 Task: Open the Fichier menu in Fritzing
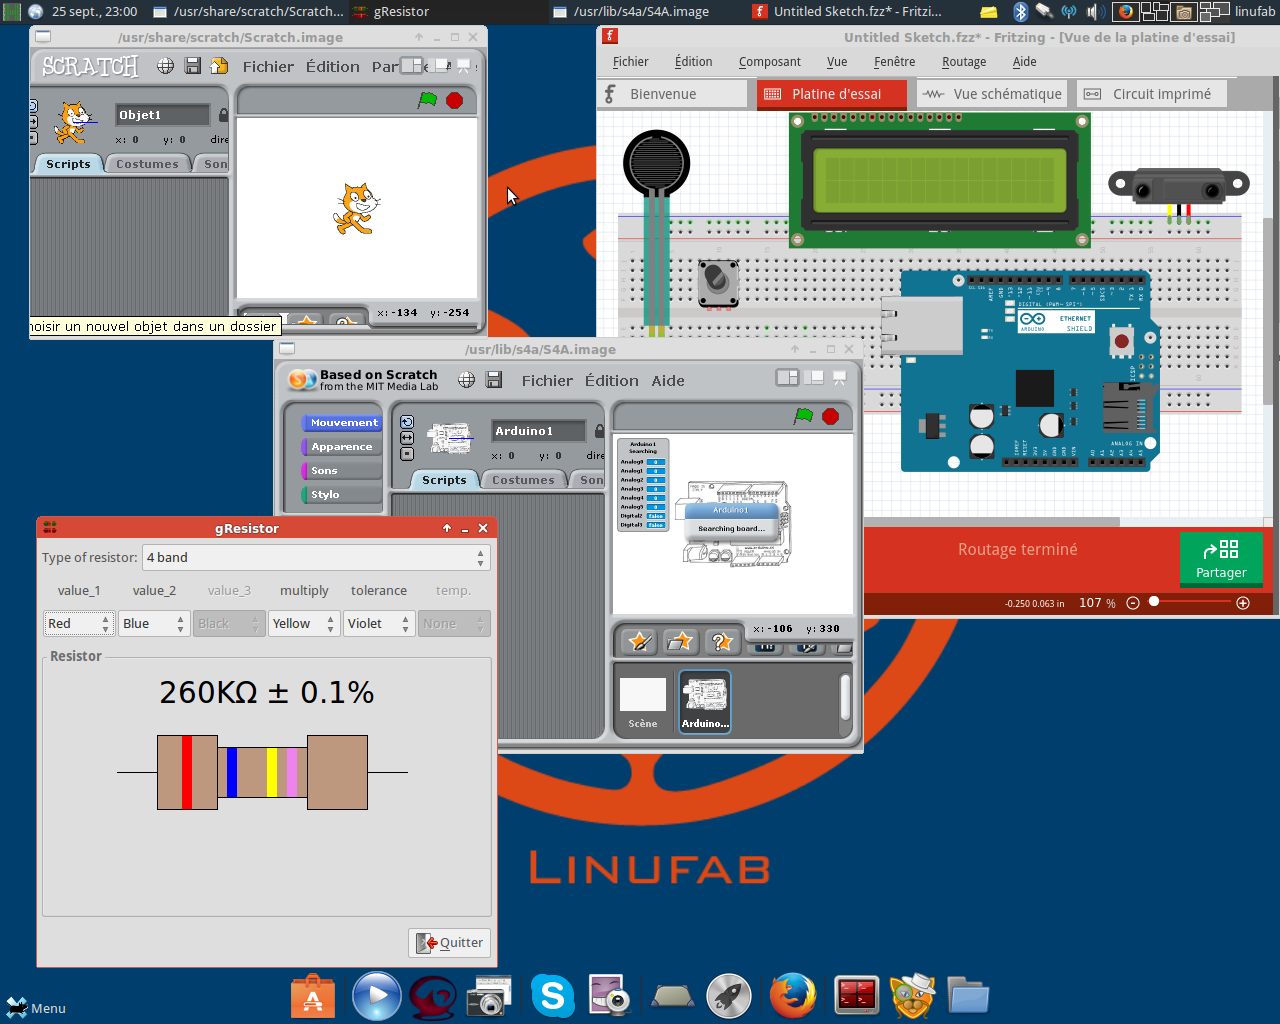(x=630, y=61)
